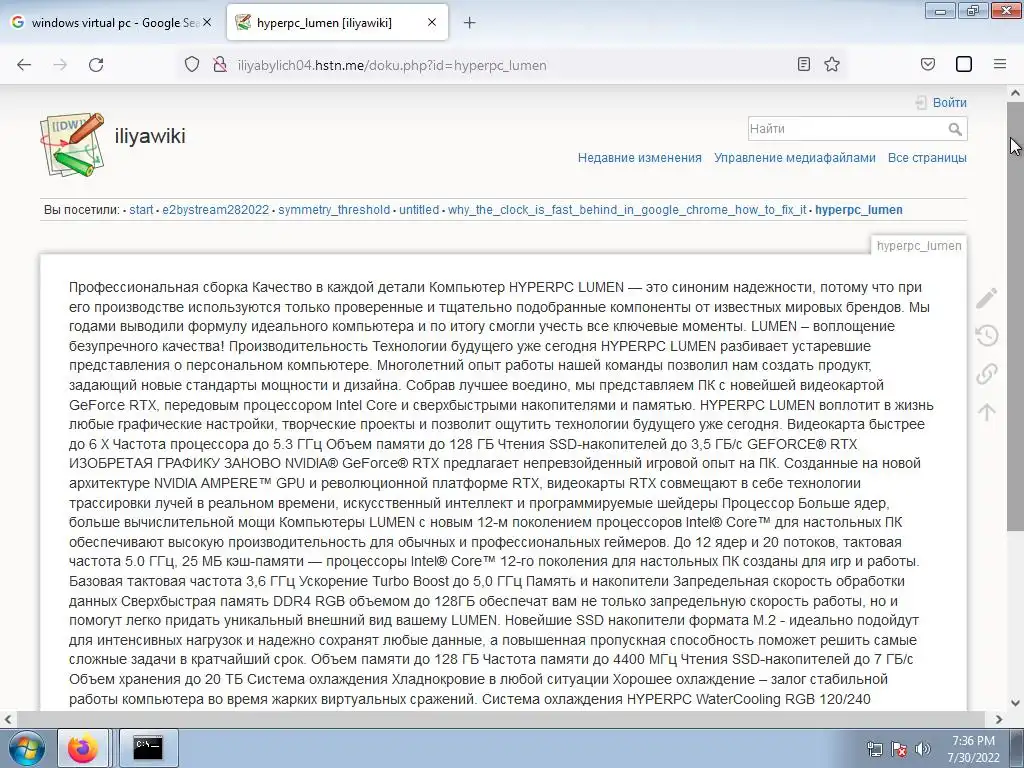Open Управление медиафайлами link
This screenshot has width=1024, height=768.
794,157
